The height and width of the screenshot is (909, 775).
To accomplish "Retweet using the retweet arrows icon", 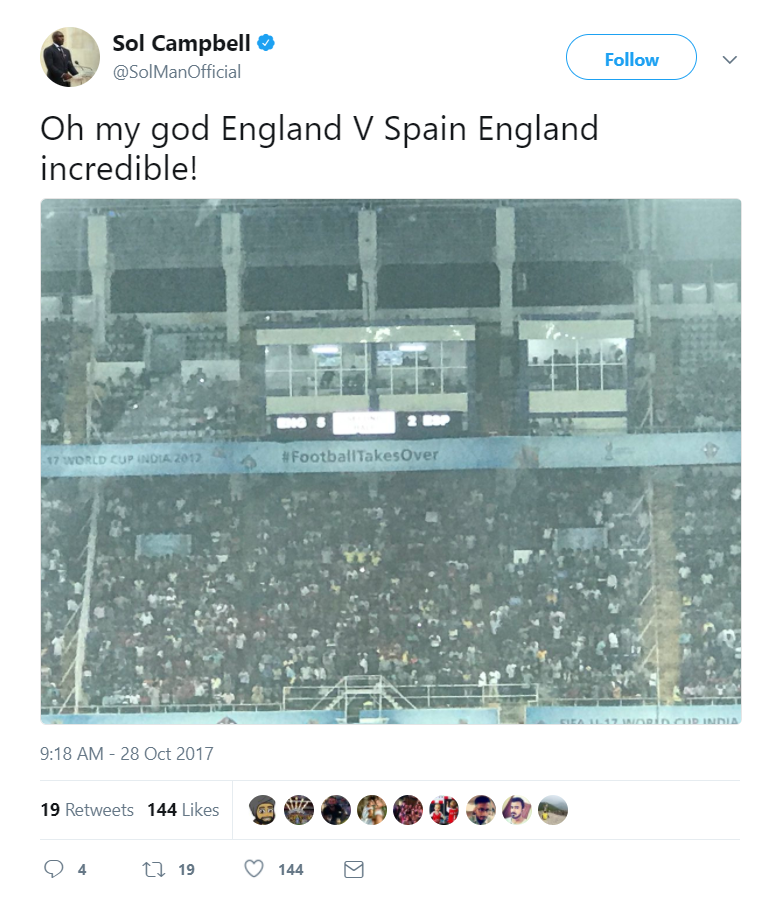I will pos(155,869).
